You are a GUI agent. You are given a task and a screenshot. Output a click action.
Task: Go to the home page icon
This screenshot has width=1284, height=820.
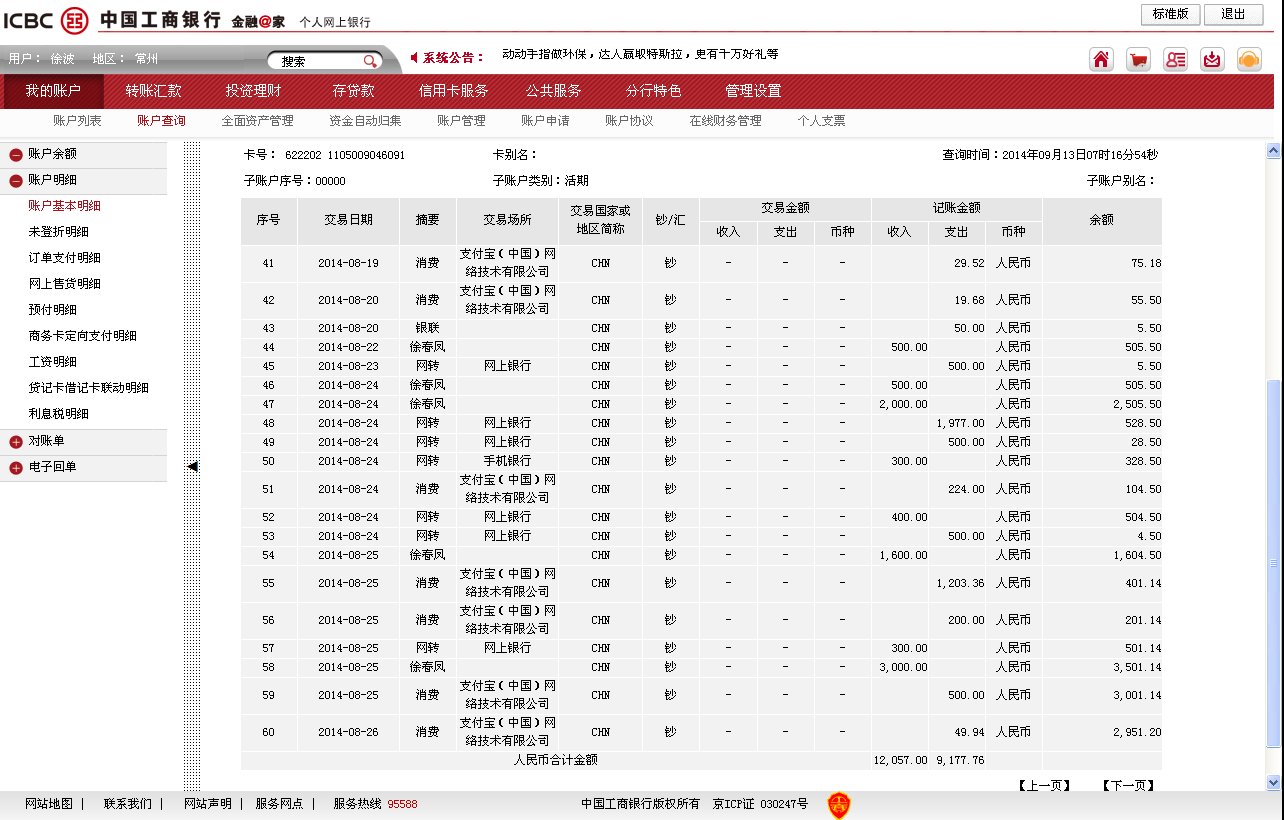coord(1101,59)
